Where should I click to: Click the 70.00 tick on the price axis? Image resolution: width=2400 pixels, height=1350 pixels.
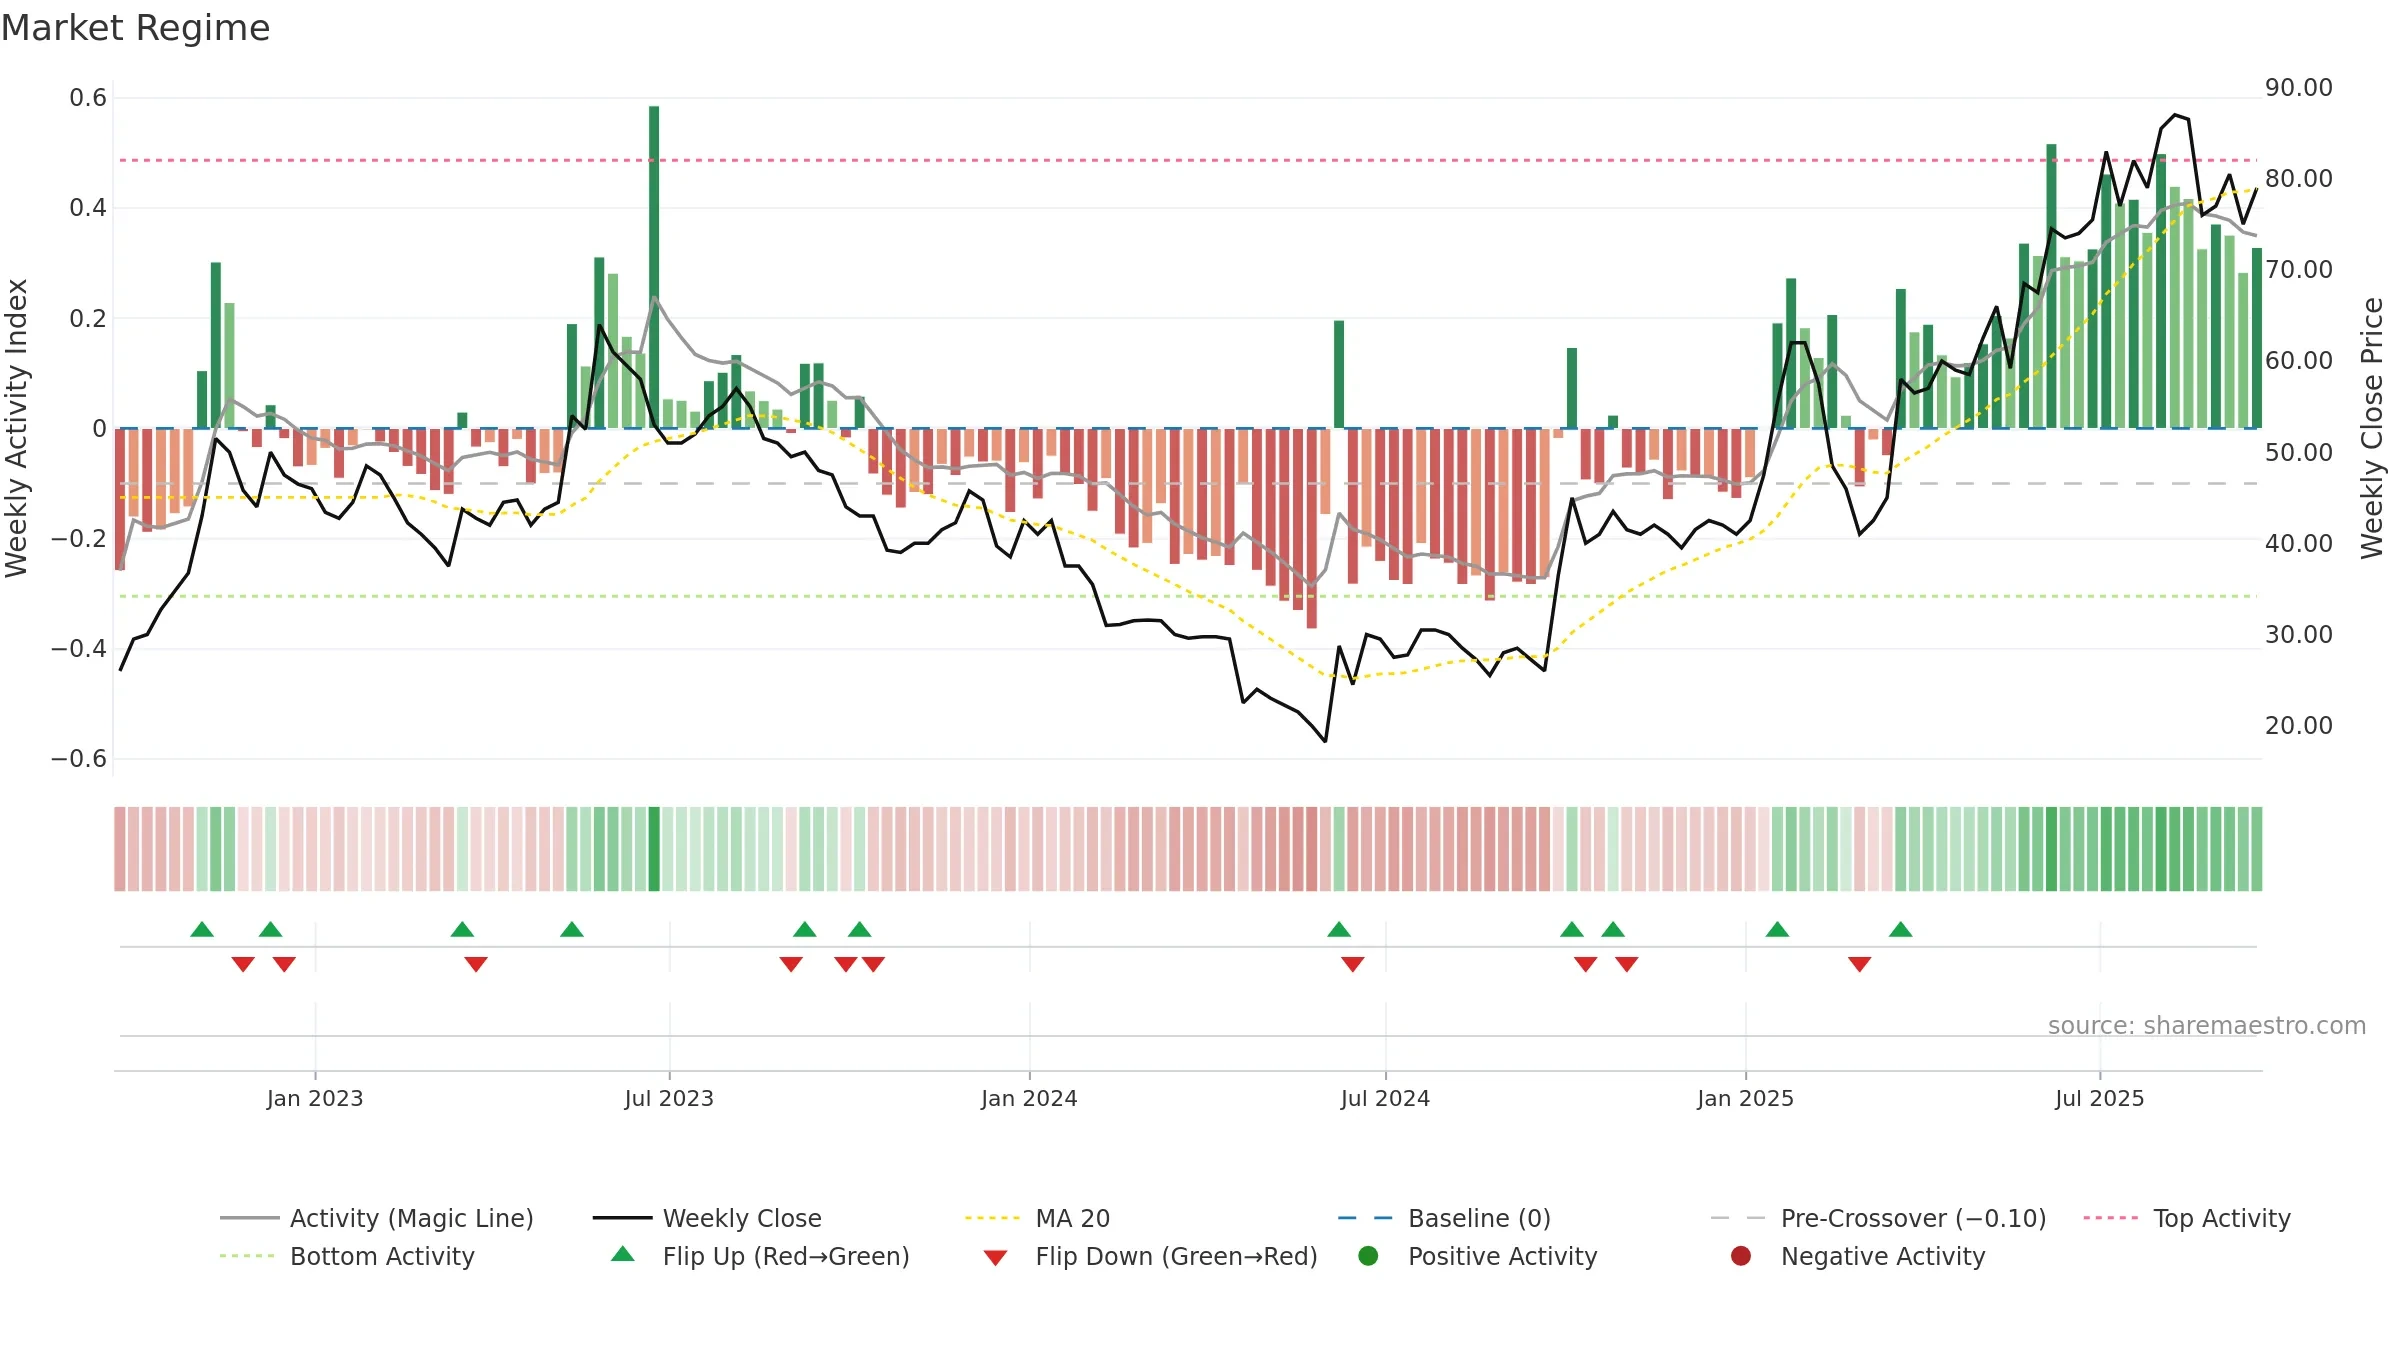click(x=2299, y=270)
